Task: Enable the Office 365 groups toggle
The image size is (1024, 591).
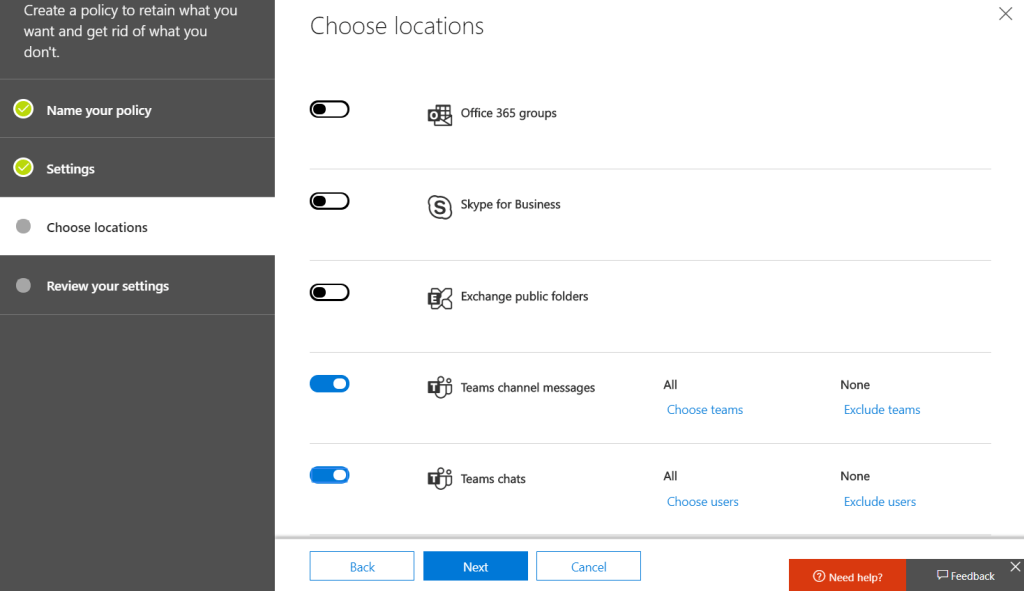Action: (x=329, y=110)
